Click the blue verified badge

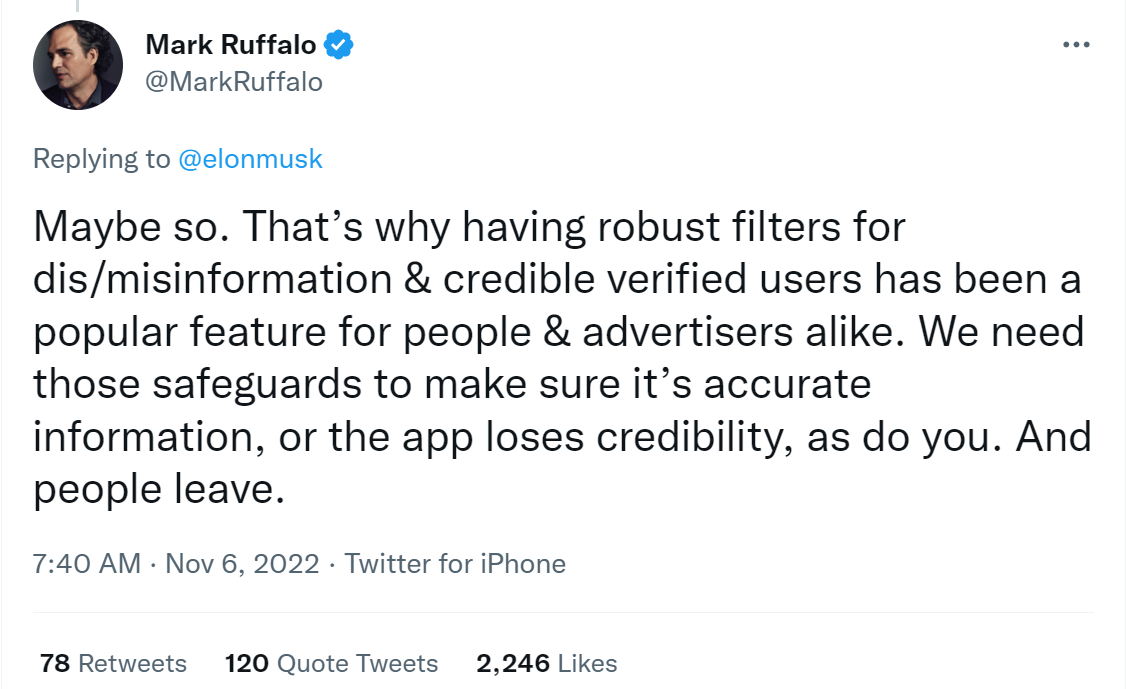[340, 45]
